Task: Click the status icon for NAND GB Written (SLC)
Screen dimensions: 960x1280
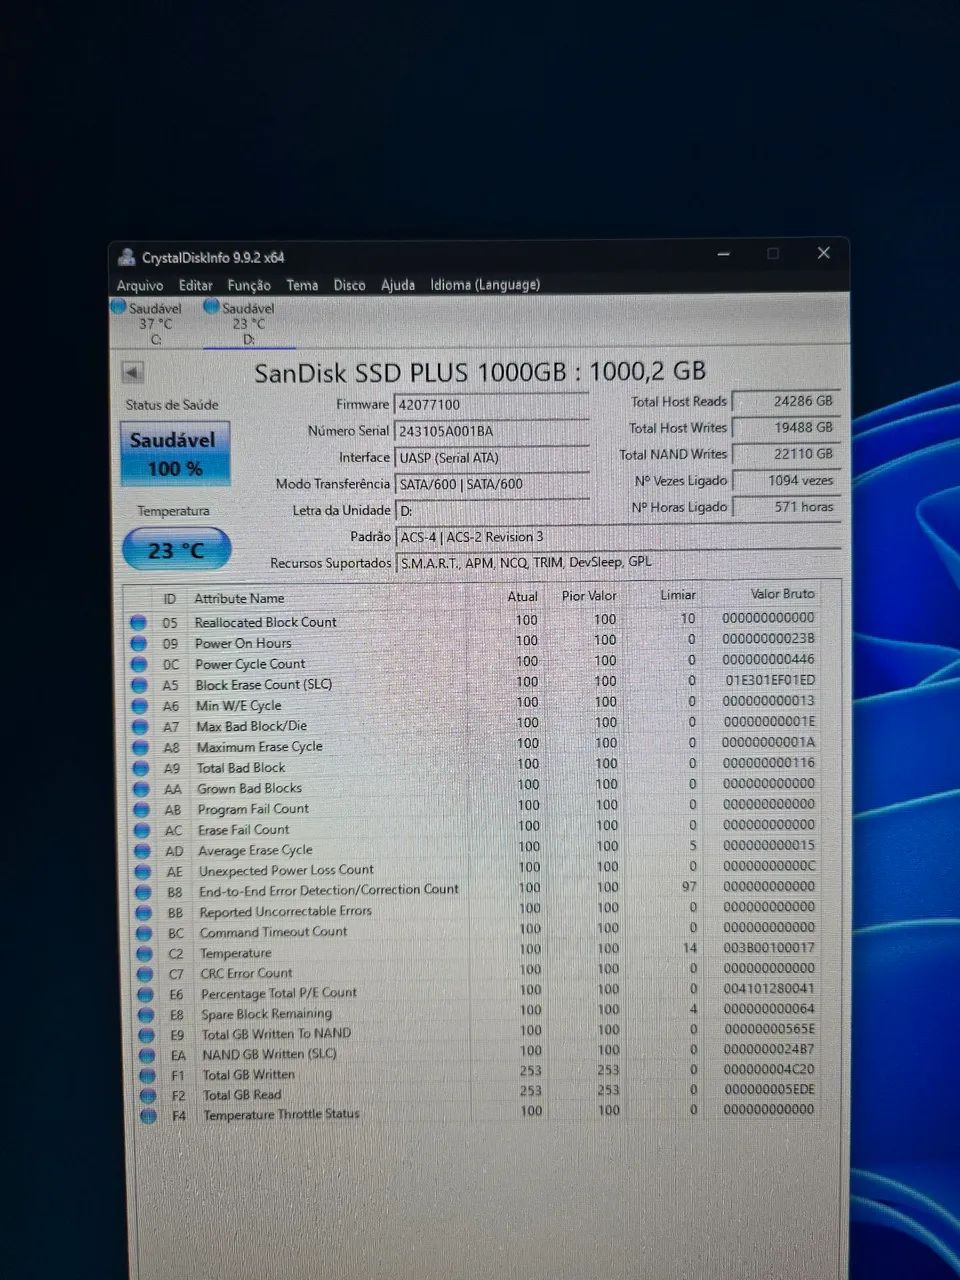Action: point(149,1056)
